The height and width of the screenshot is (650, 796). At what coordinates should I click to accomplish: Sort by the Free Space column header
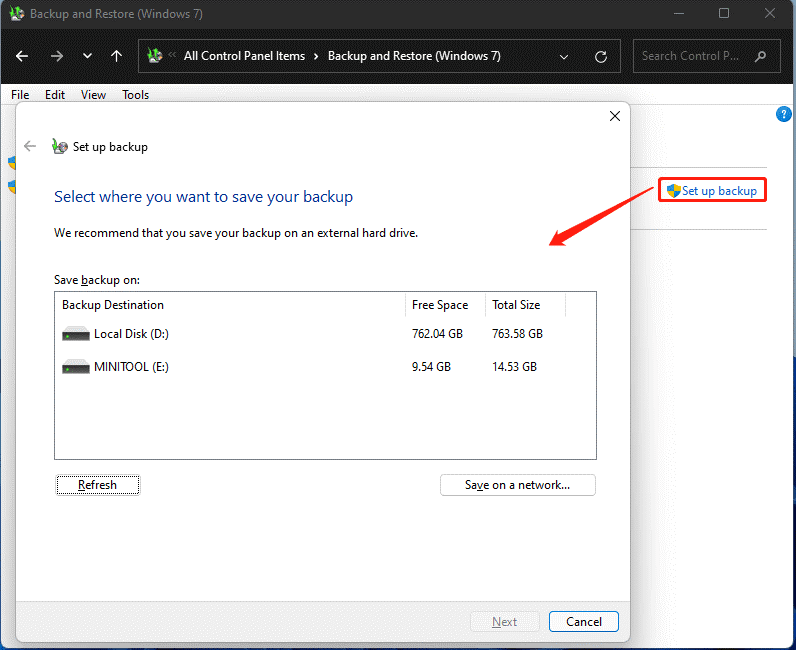click(x=440, y=305)
